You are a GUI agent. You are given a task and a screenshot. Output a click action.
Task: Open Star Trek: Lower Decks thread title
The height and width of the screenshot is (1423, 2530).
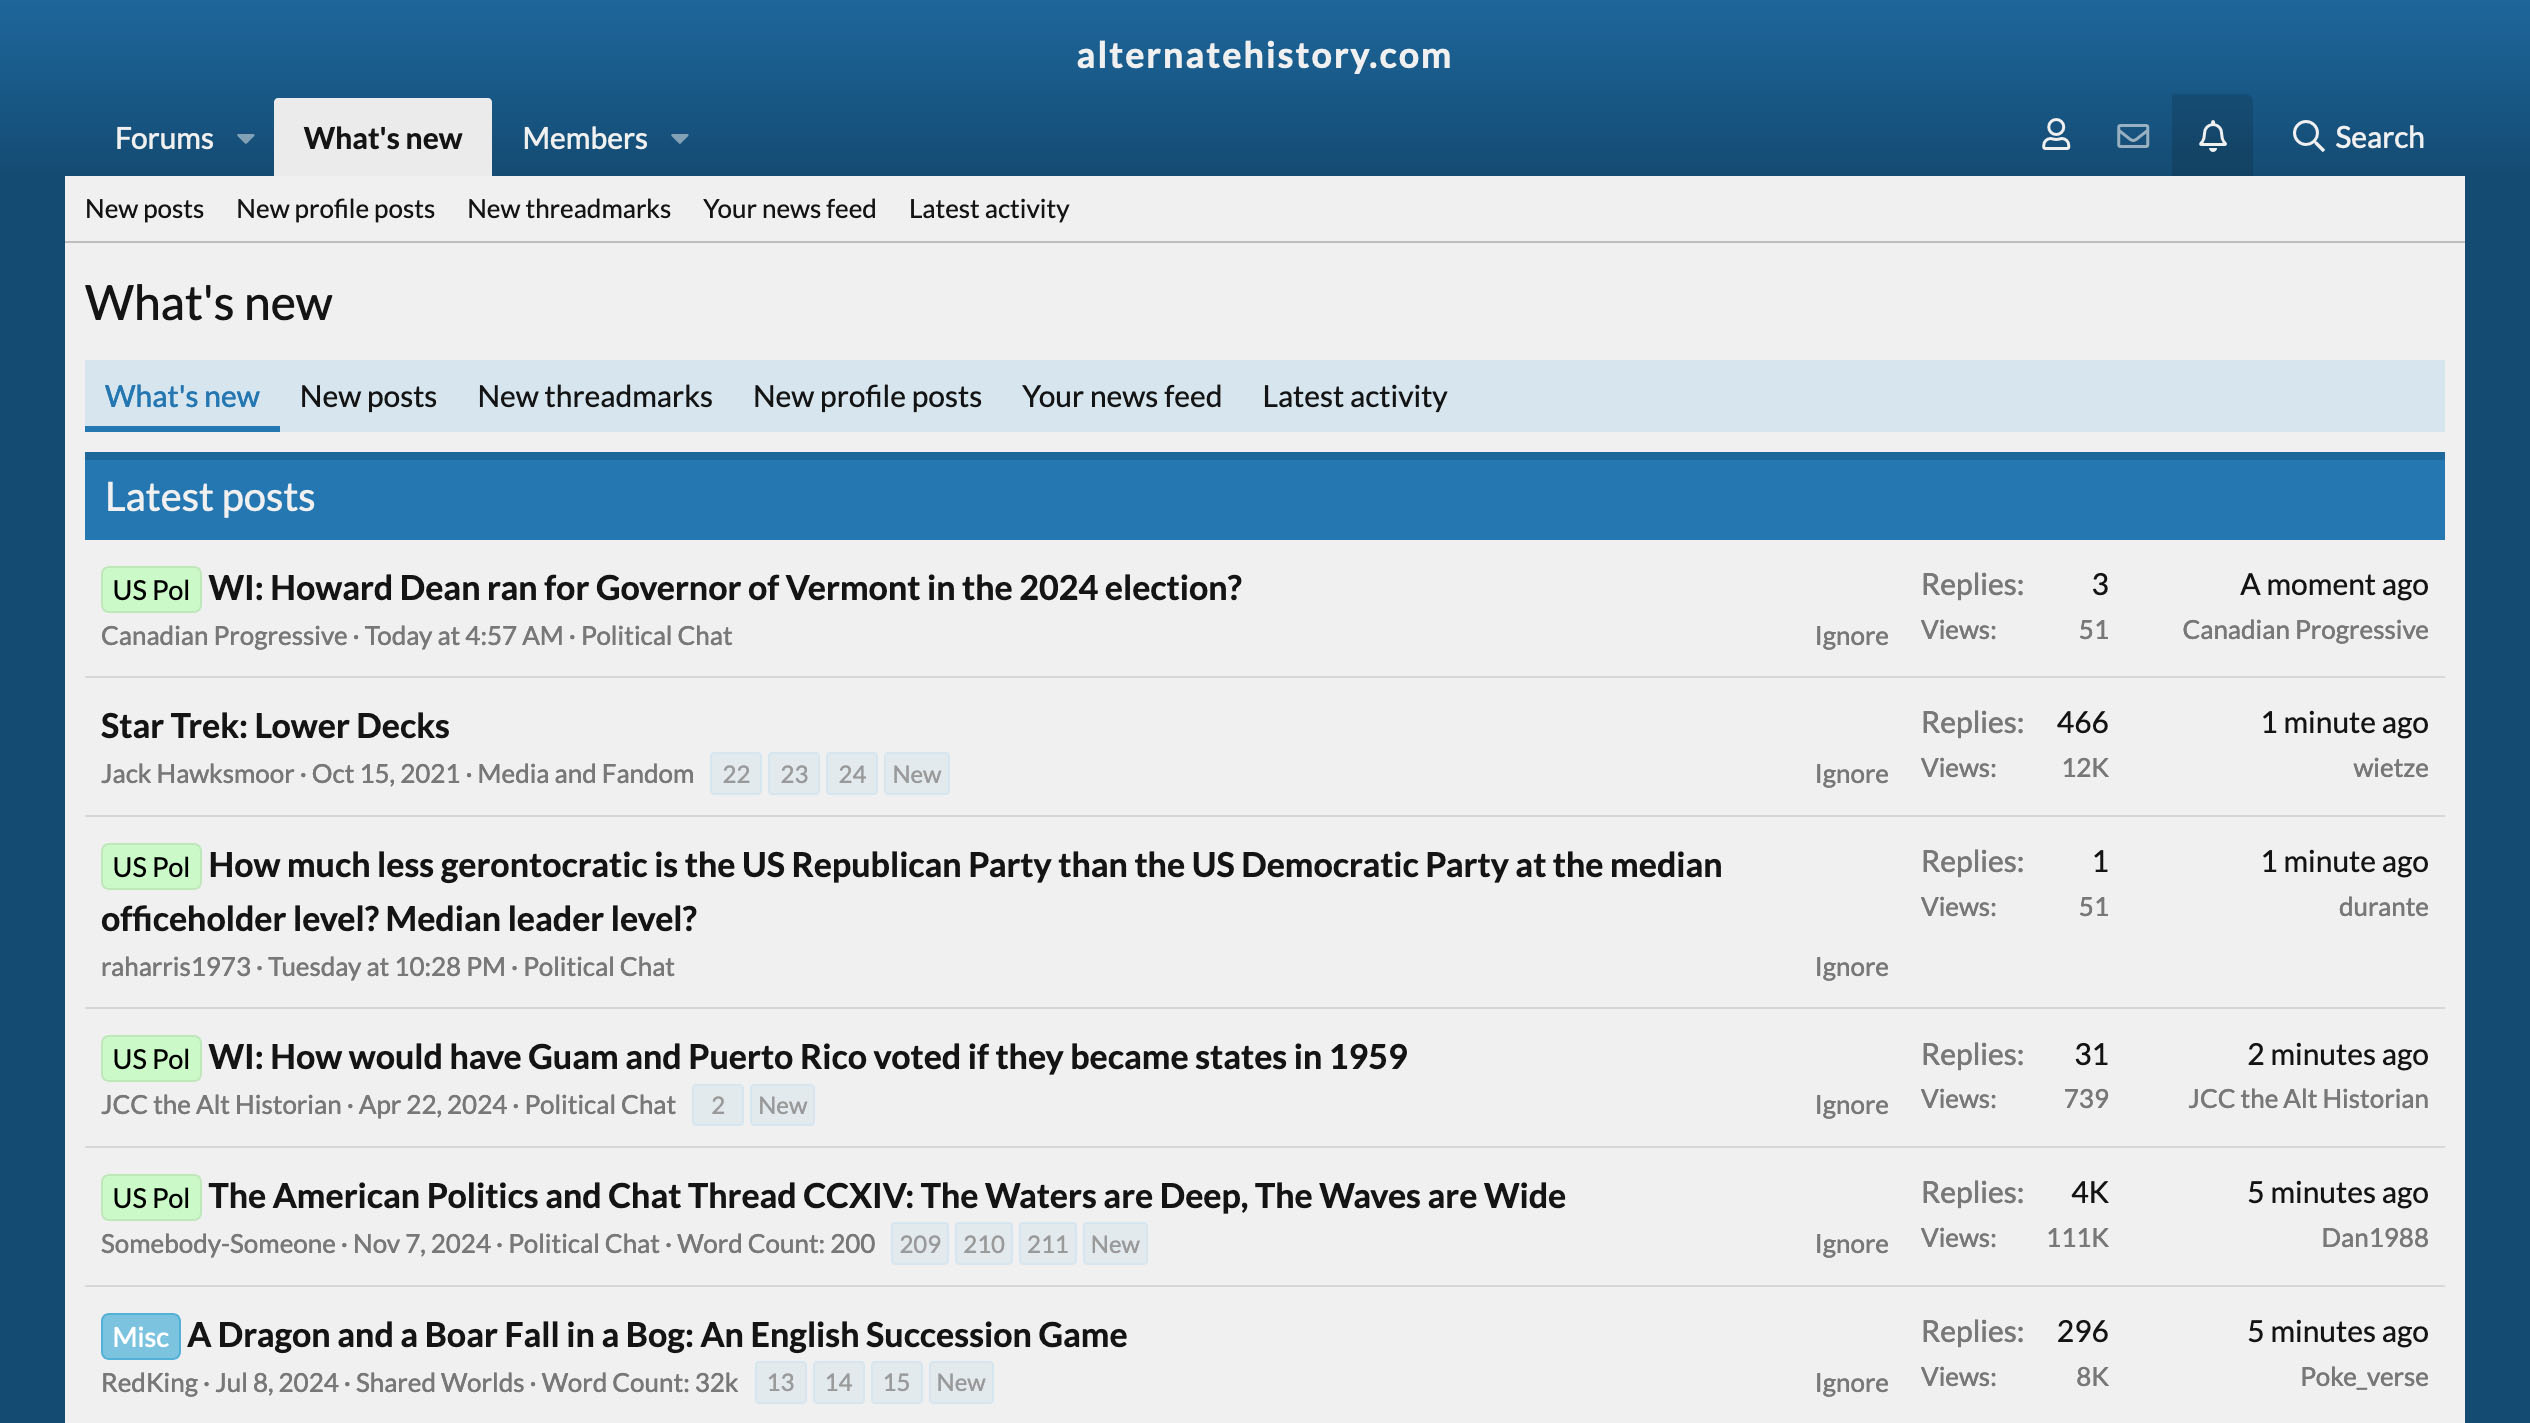tap(275, 726)
